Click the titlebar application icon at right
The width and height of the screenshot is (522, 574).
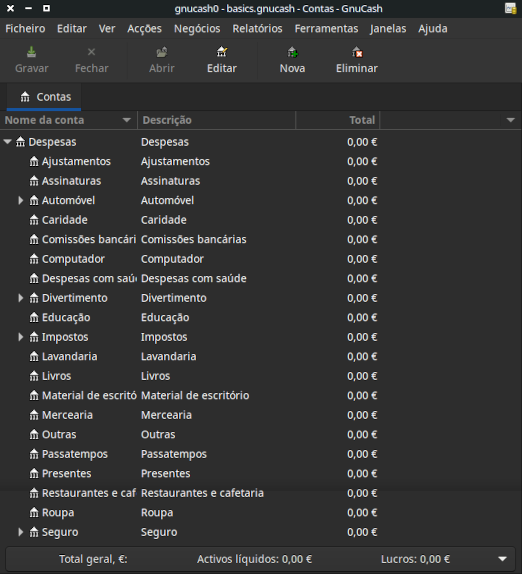(x=511, y=8)
